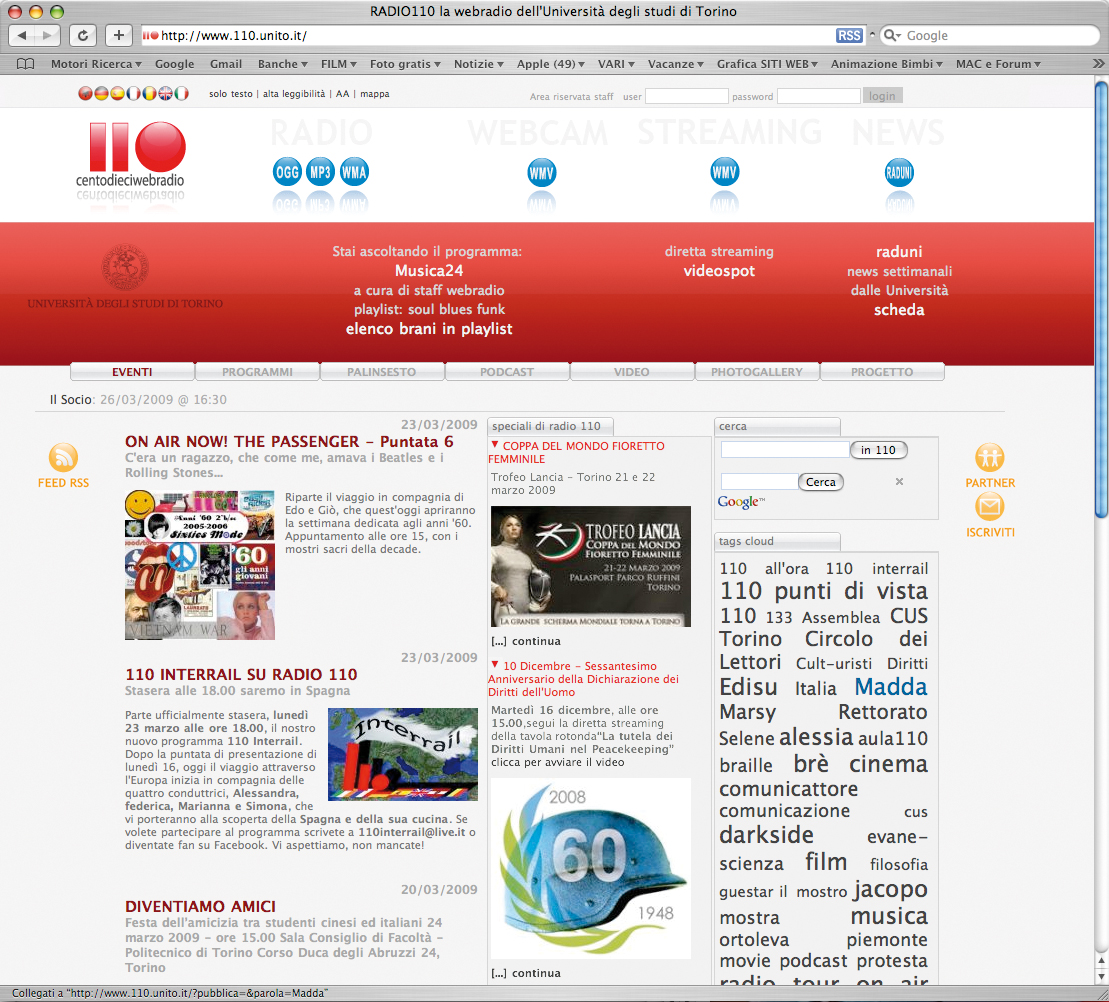Clear Google search with the x icon
The image size is (1109, 1002).
900,482
